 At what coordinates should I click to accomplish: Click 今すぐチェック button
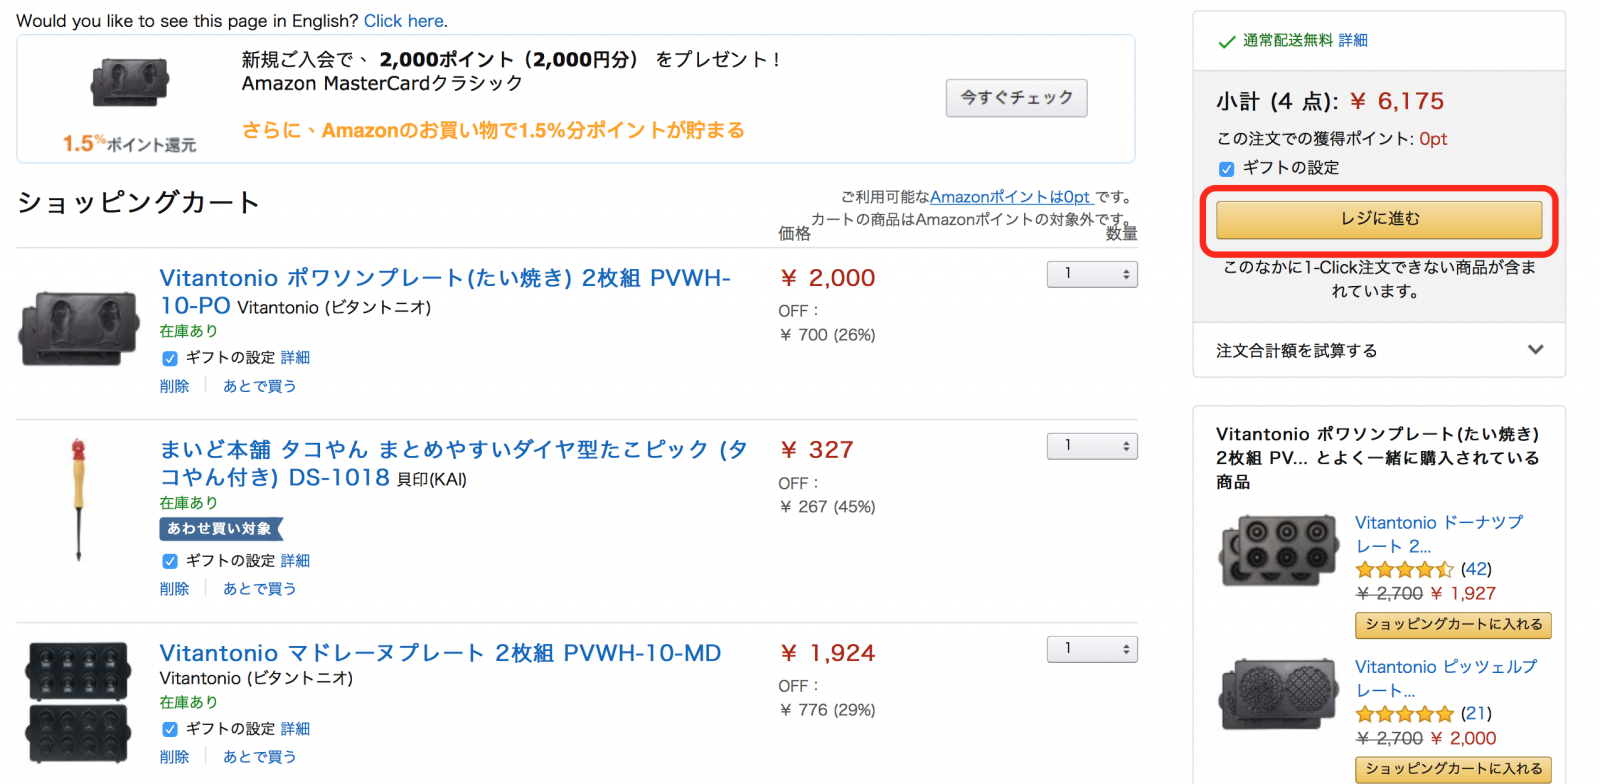point(1016,98)
